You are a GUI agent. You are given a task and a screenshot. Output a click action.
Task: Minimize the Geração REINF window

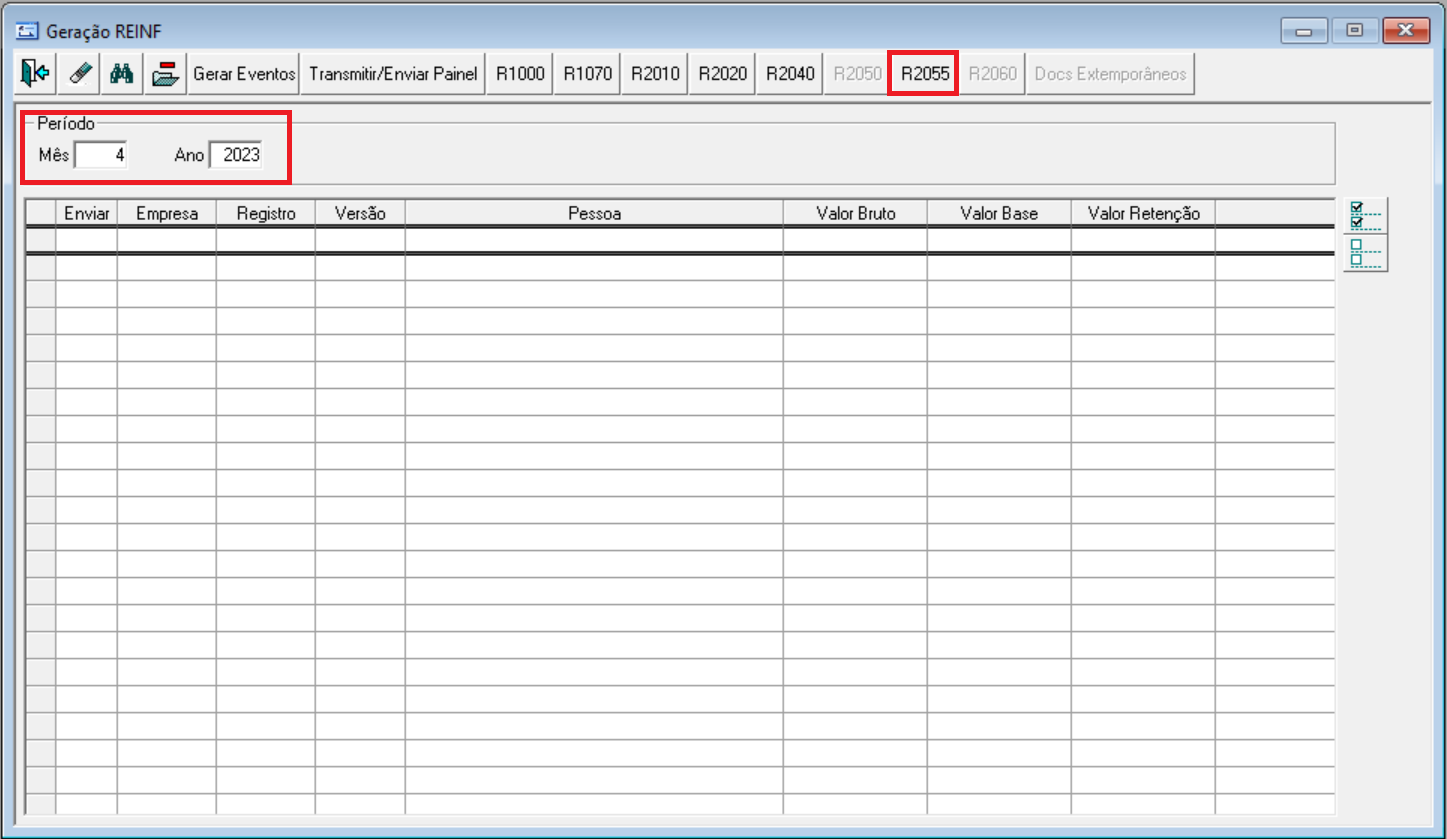point(1304,30)
